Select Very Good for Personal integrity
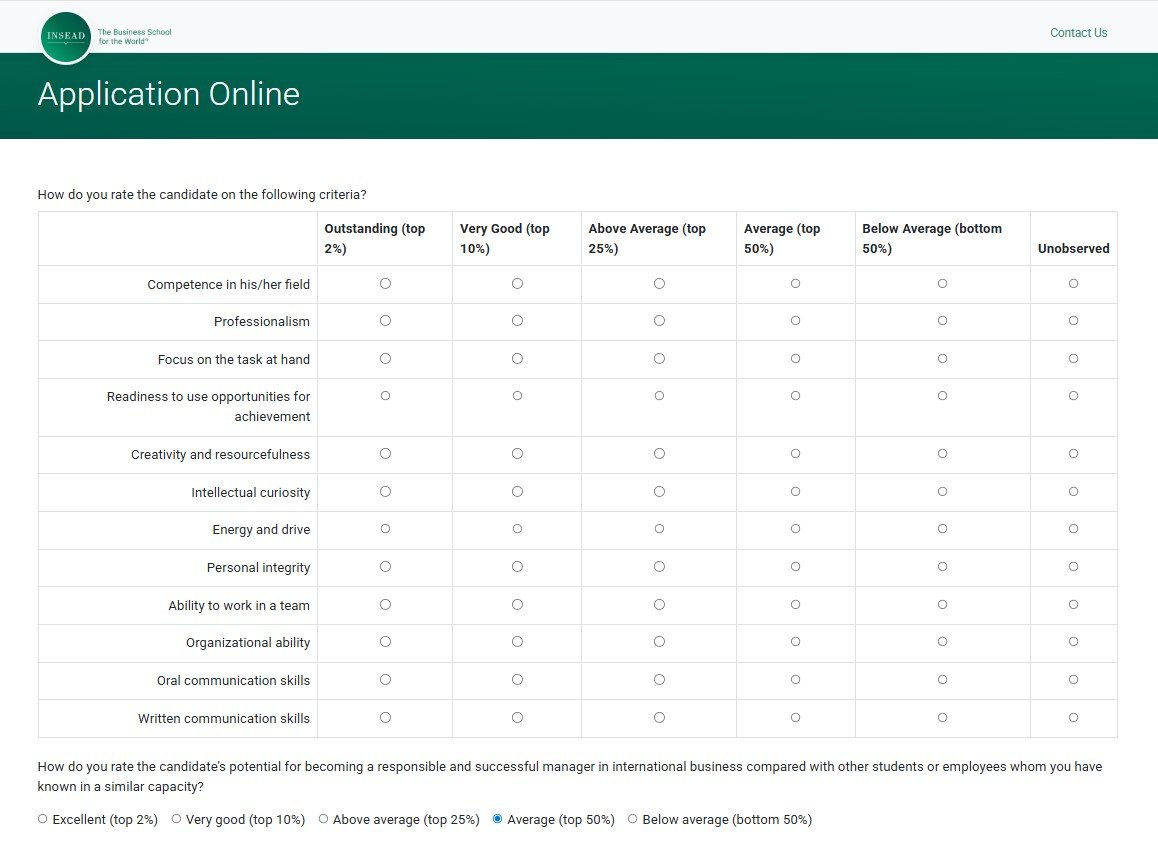This screenshot has height=856, width=1158. 517,566
